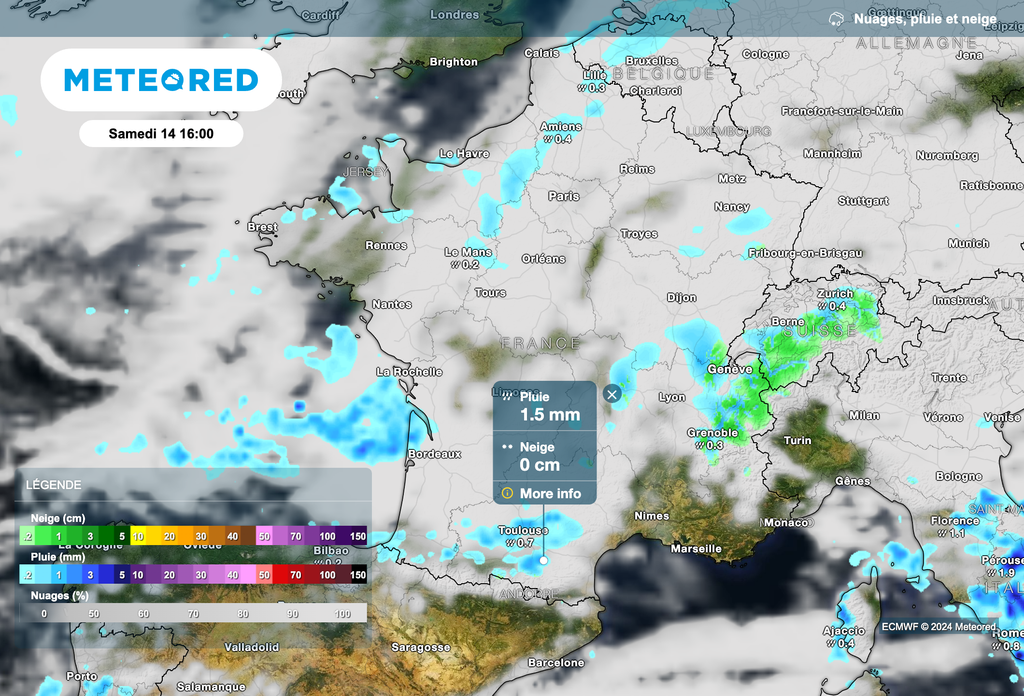
Task: Click the Lyon city label on map
Action: click(672, 397)
